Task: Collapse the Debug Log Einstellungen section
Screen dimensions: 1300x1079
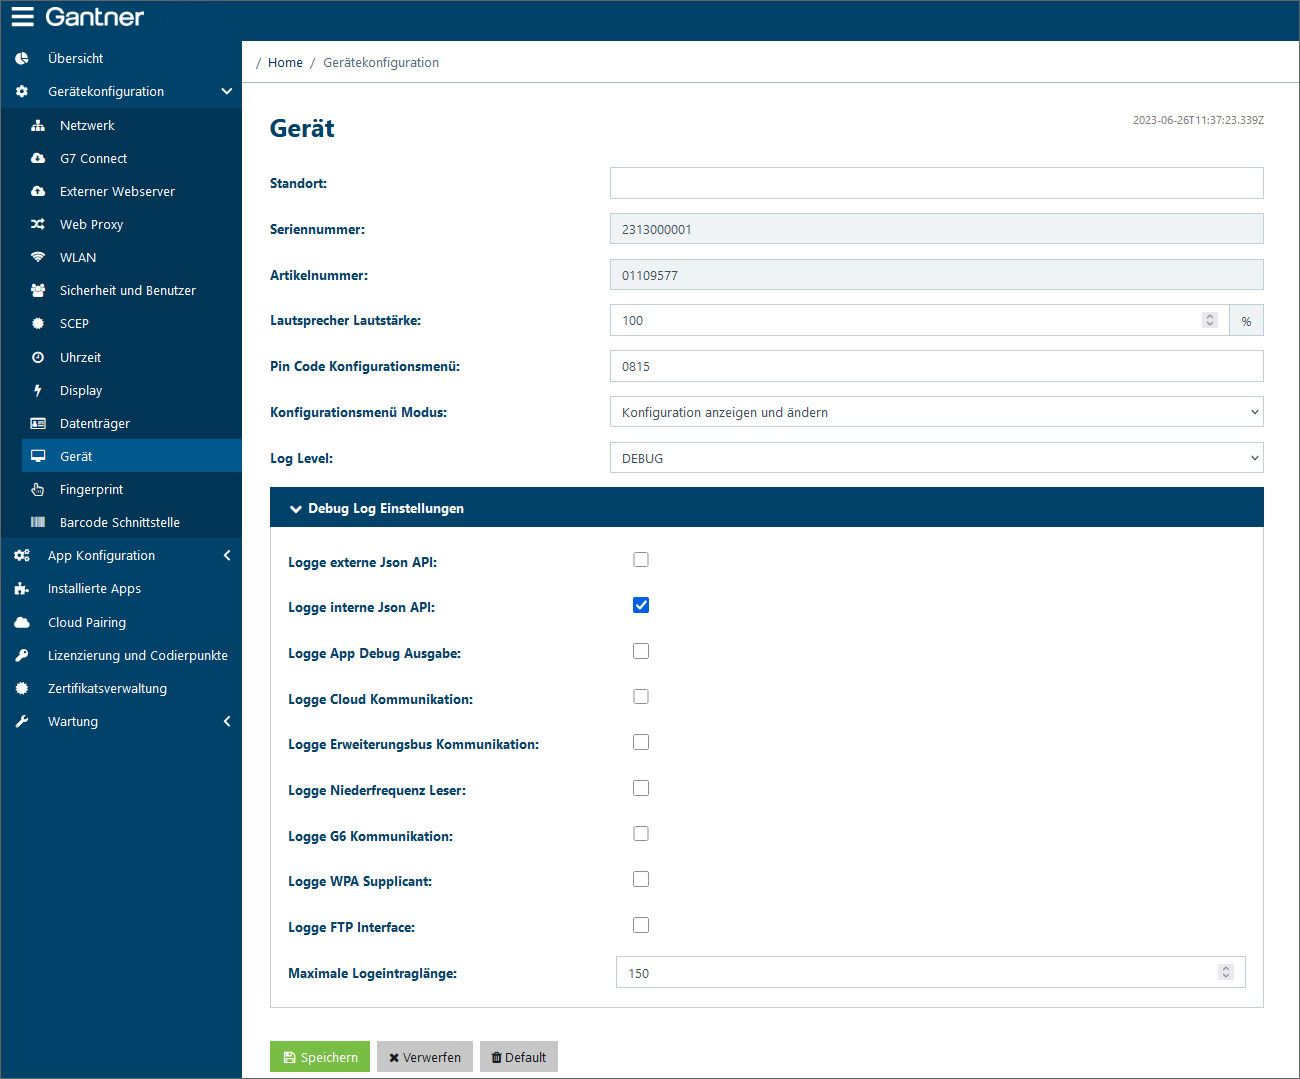Action: [767, 508]
